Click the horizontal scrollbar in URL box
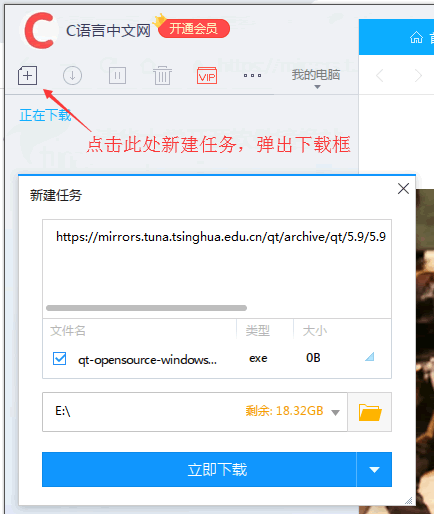 146,308
